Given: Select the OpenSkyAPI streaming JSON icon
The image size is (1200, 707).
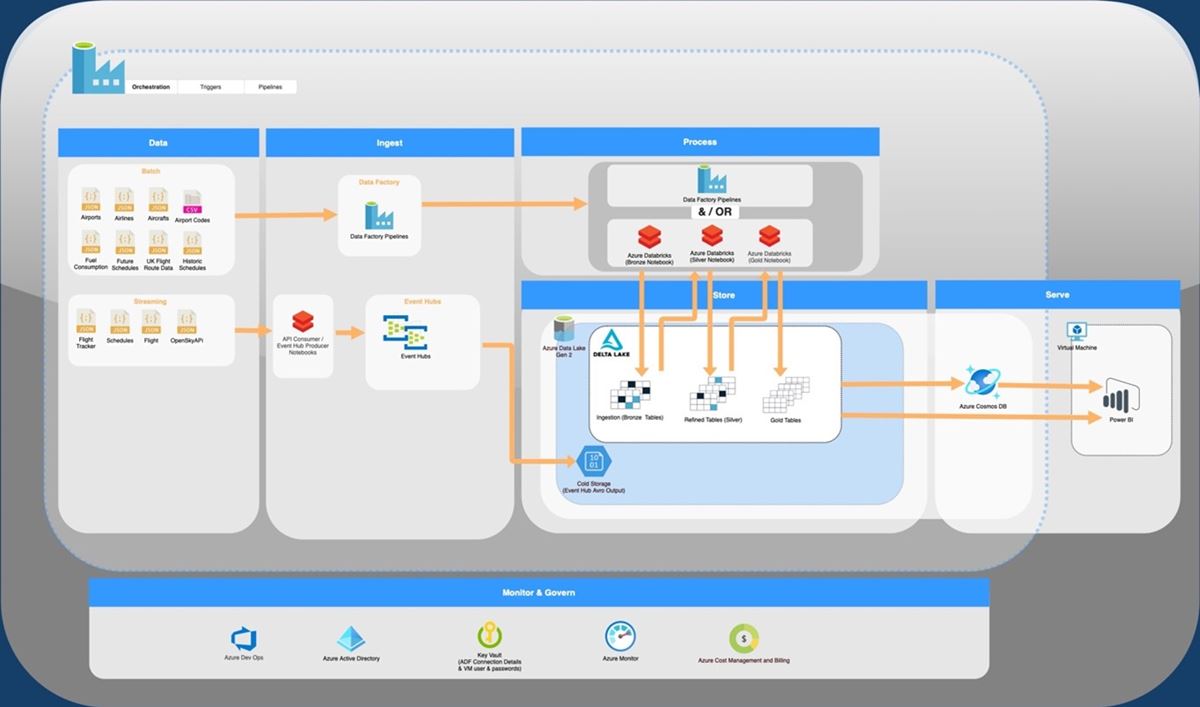Looking at the screenshot, I should click(186, 322).
